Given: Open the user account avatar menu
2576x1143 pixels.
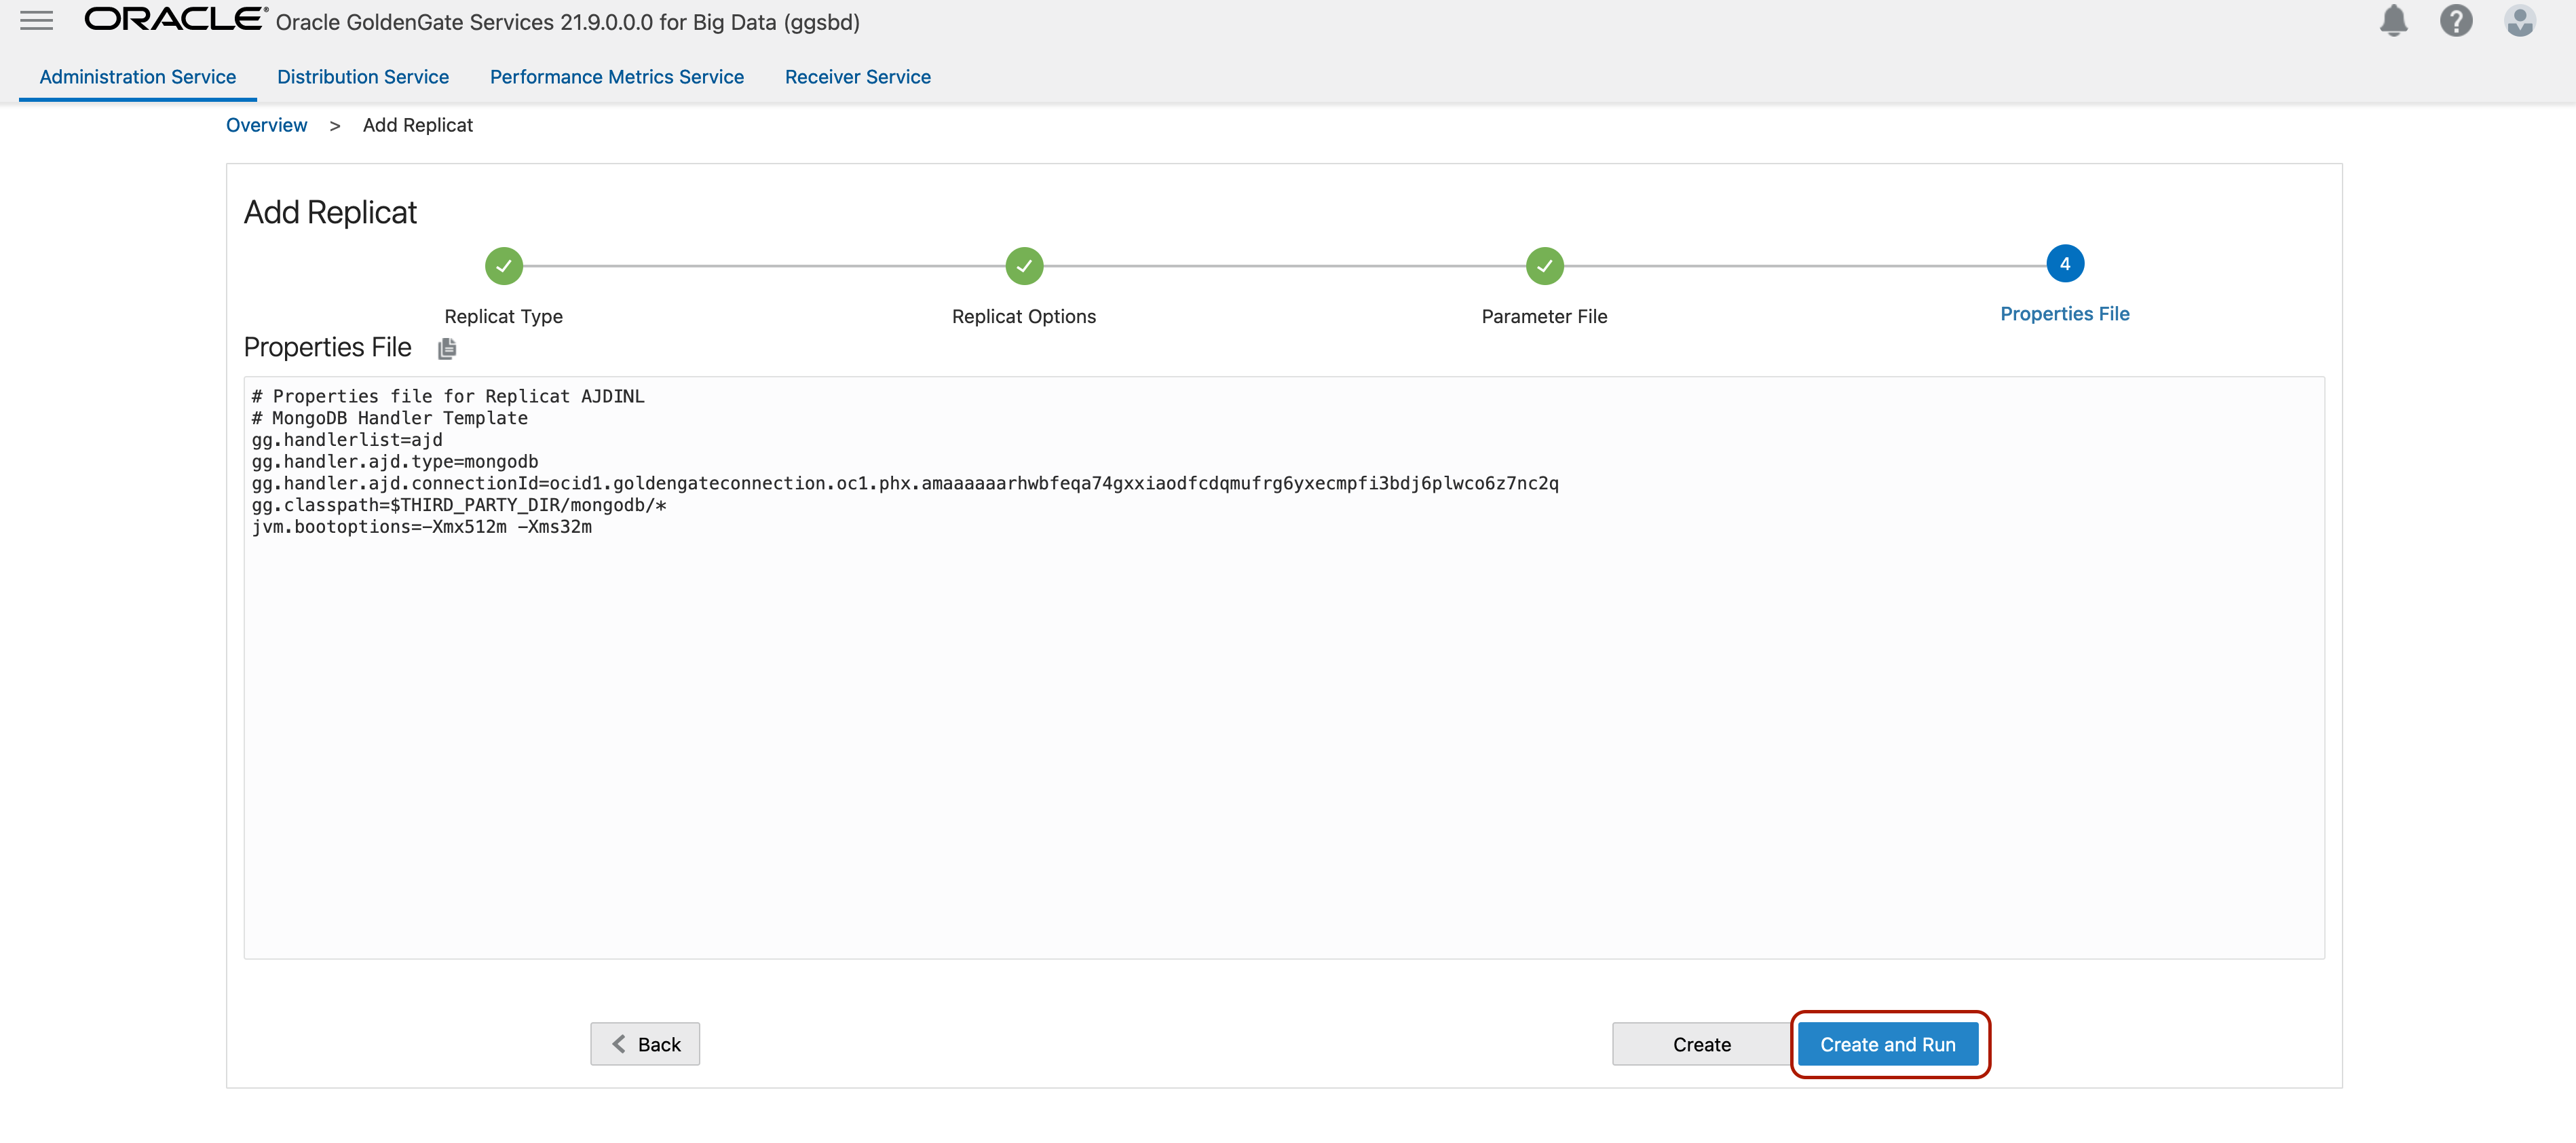Looking at the screenshot, I should (2519, 21).
